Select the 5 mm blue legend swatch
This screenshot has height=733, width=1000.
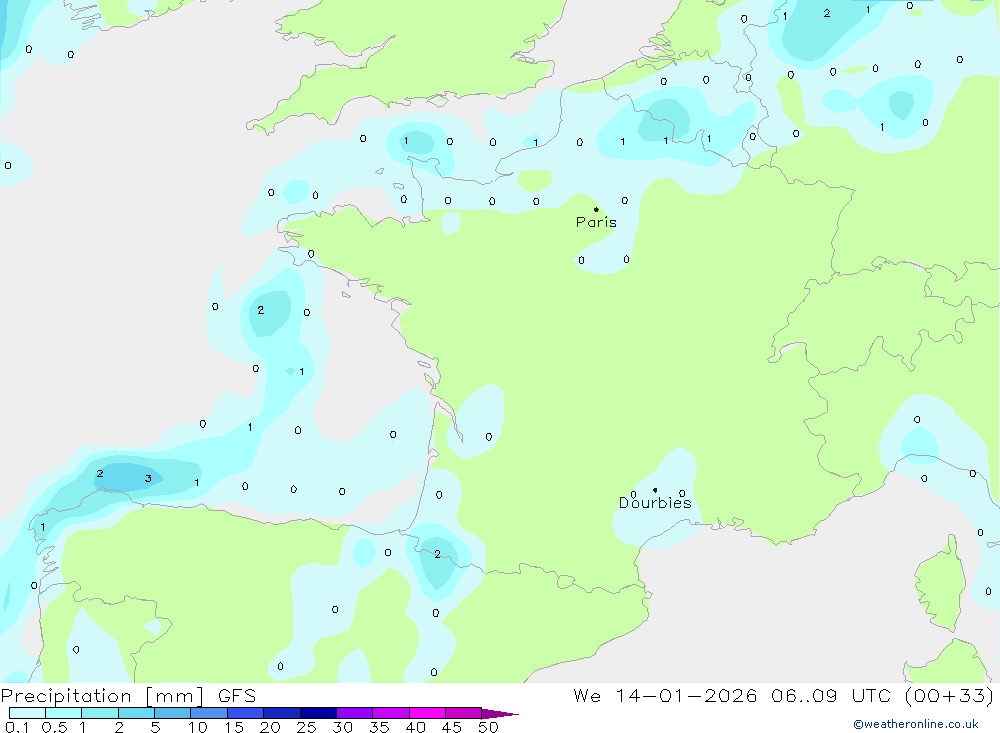pos(172,713)
